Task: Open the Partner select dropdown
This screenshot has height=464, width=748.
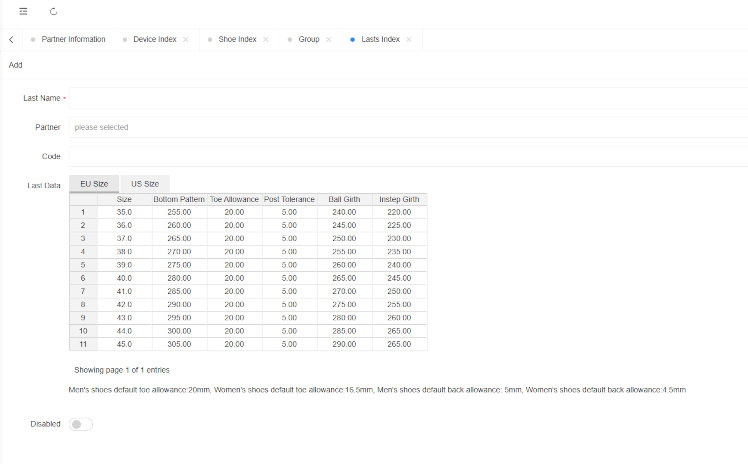Action: click(x=400, y=127)
